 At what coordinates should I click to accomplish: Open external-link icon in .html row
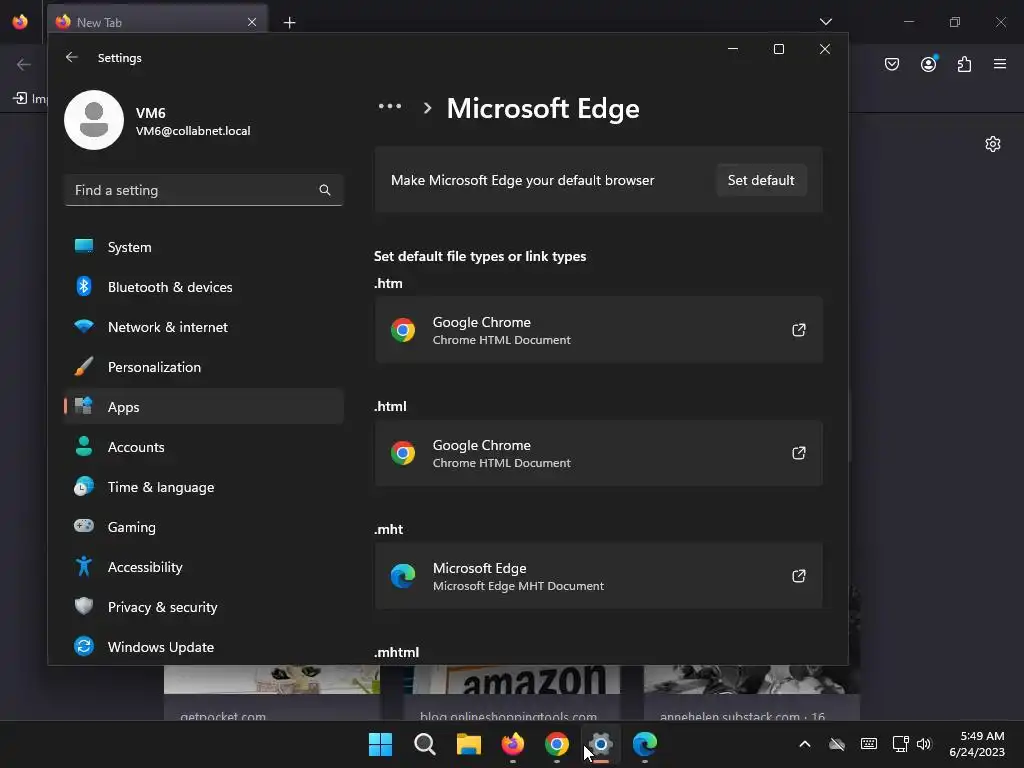pos(798,453)
